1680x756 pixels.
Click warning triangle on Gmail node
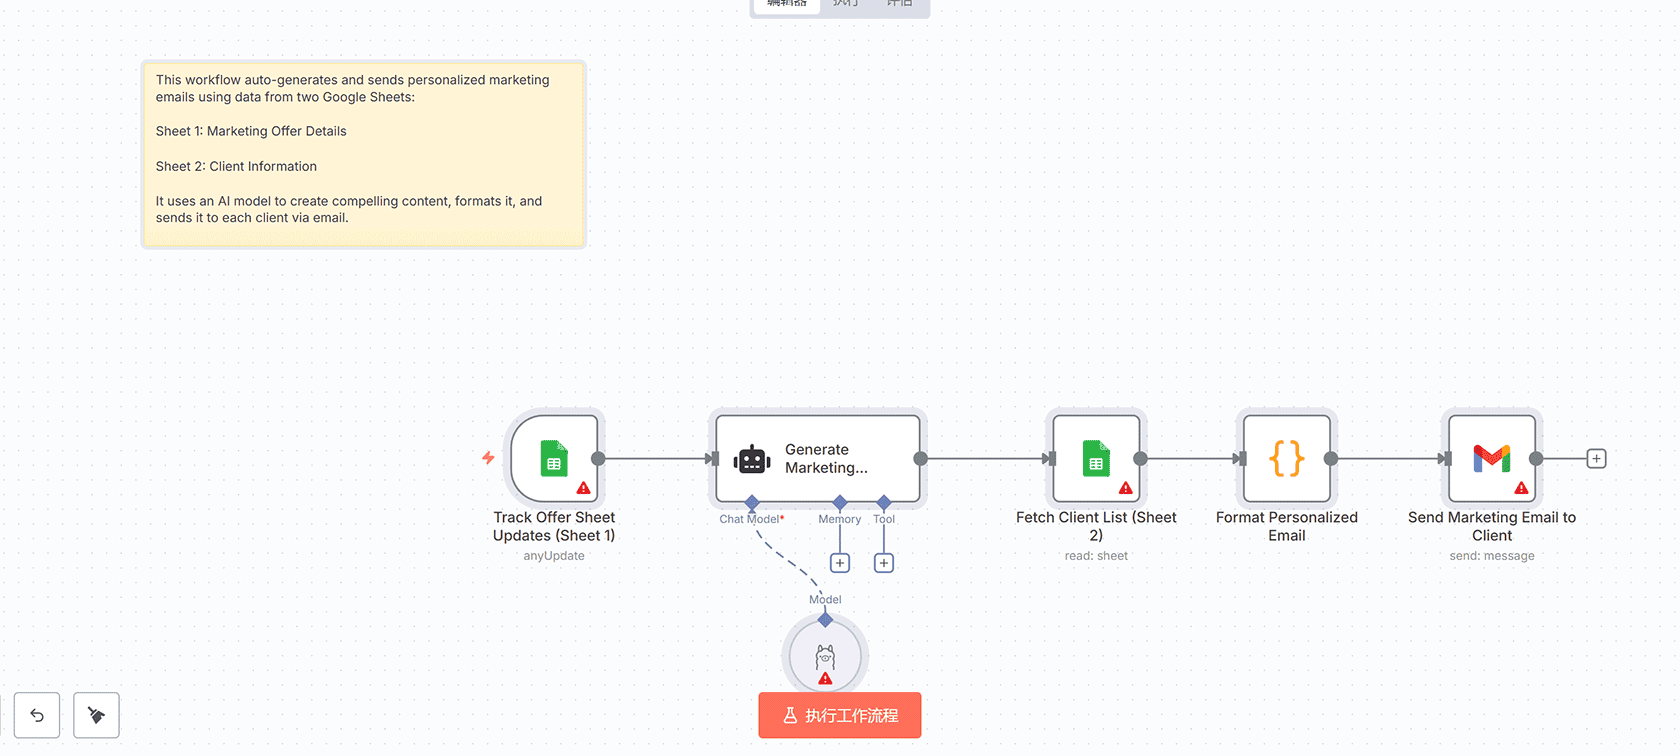1521,488
